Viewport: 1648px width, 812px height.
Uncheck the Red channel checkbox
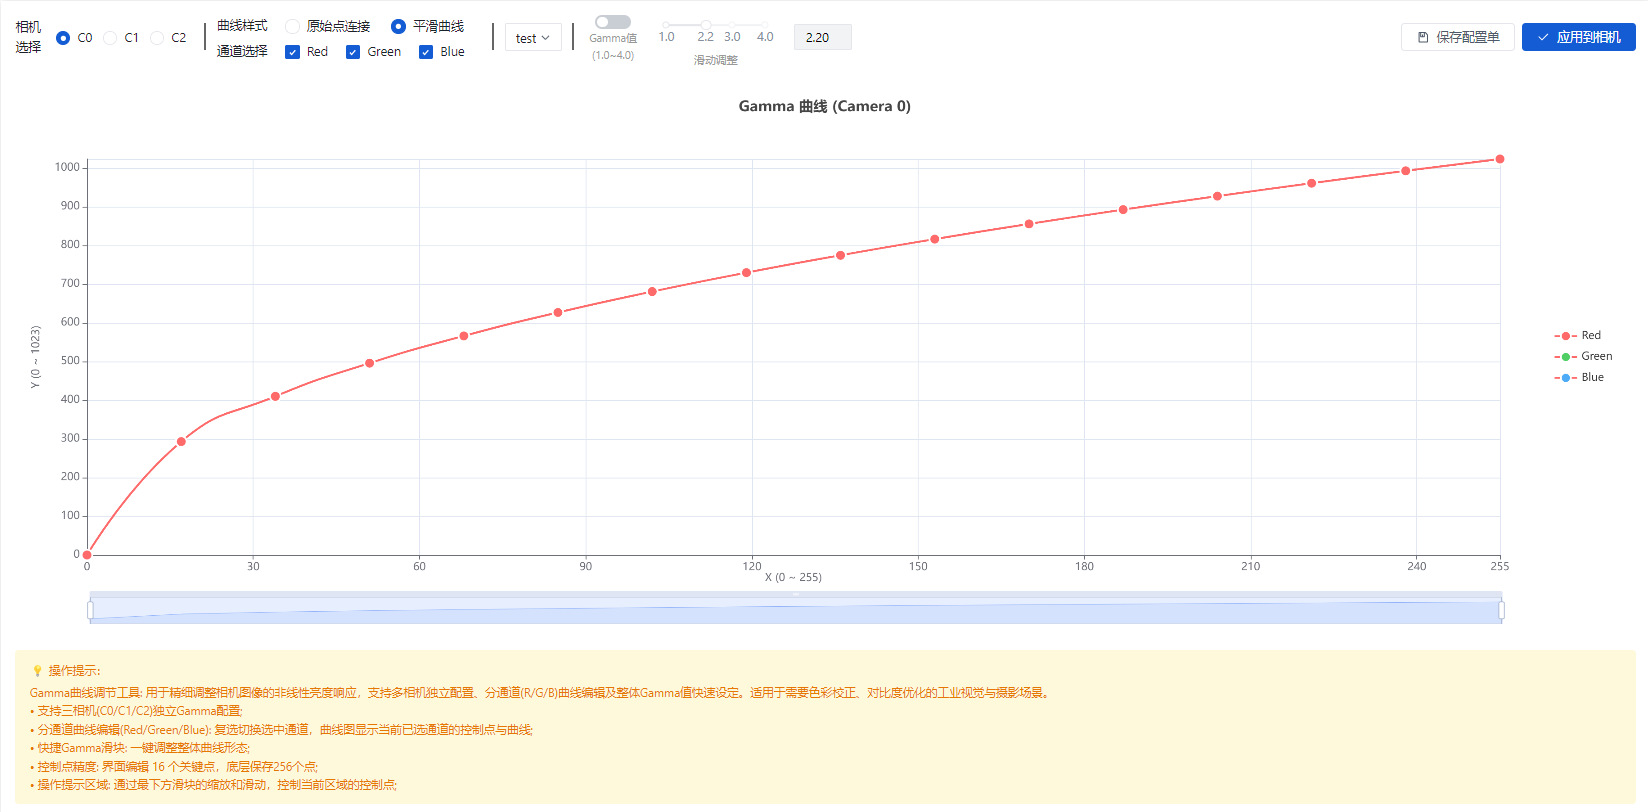click(292, 52)
